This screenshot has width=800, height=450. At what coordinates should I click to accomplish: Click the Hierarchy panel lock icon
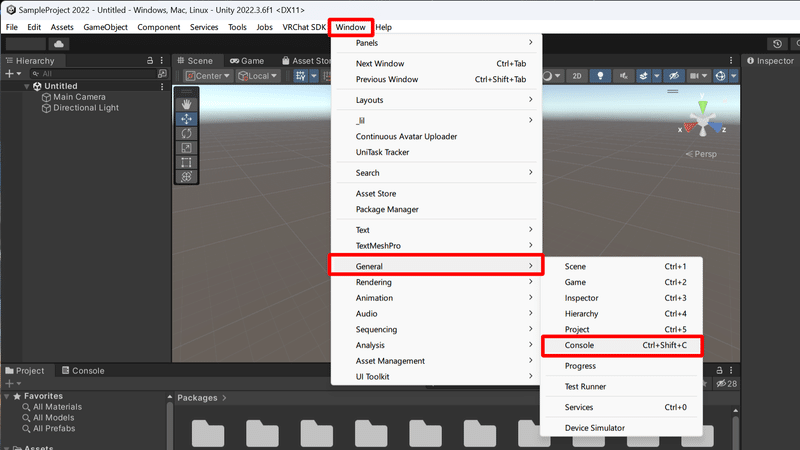point(149,60)
